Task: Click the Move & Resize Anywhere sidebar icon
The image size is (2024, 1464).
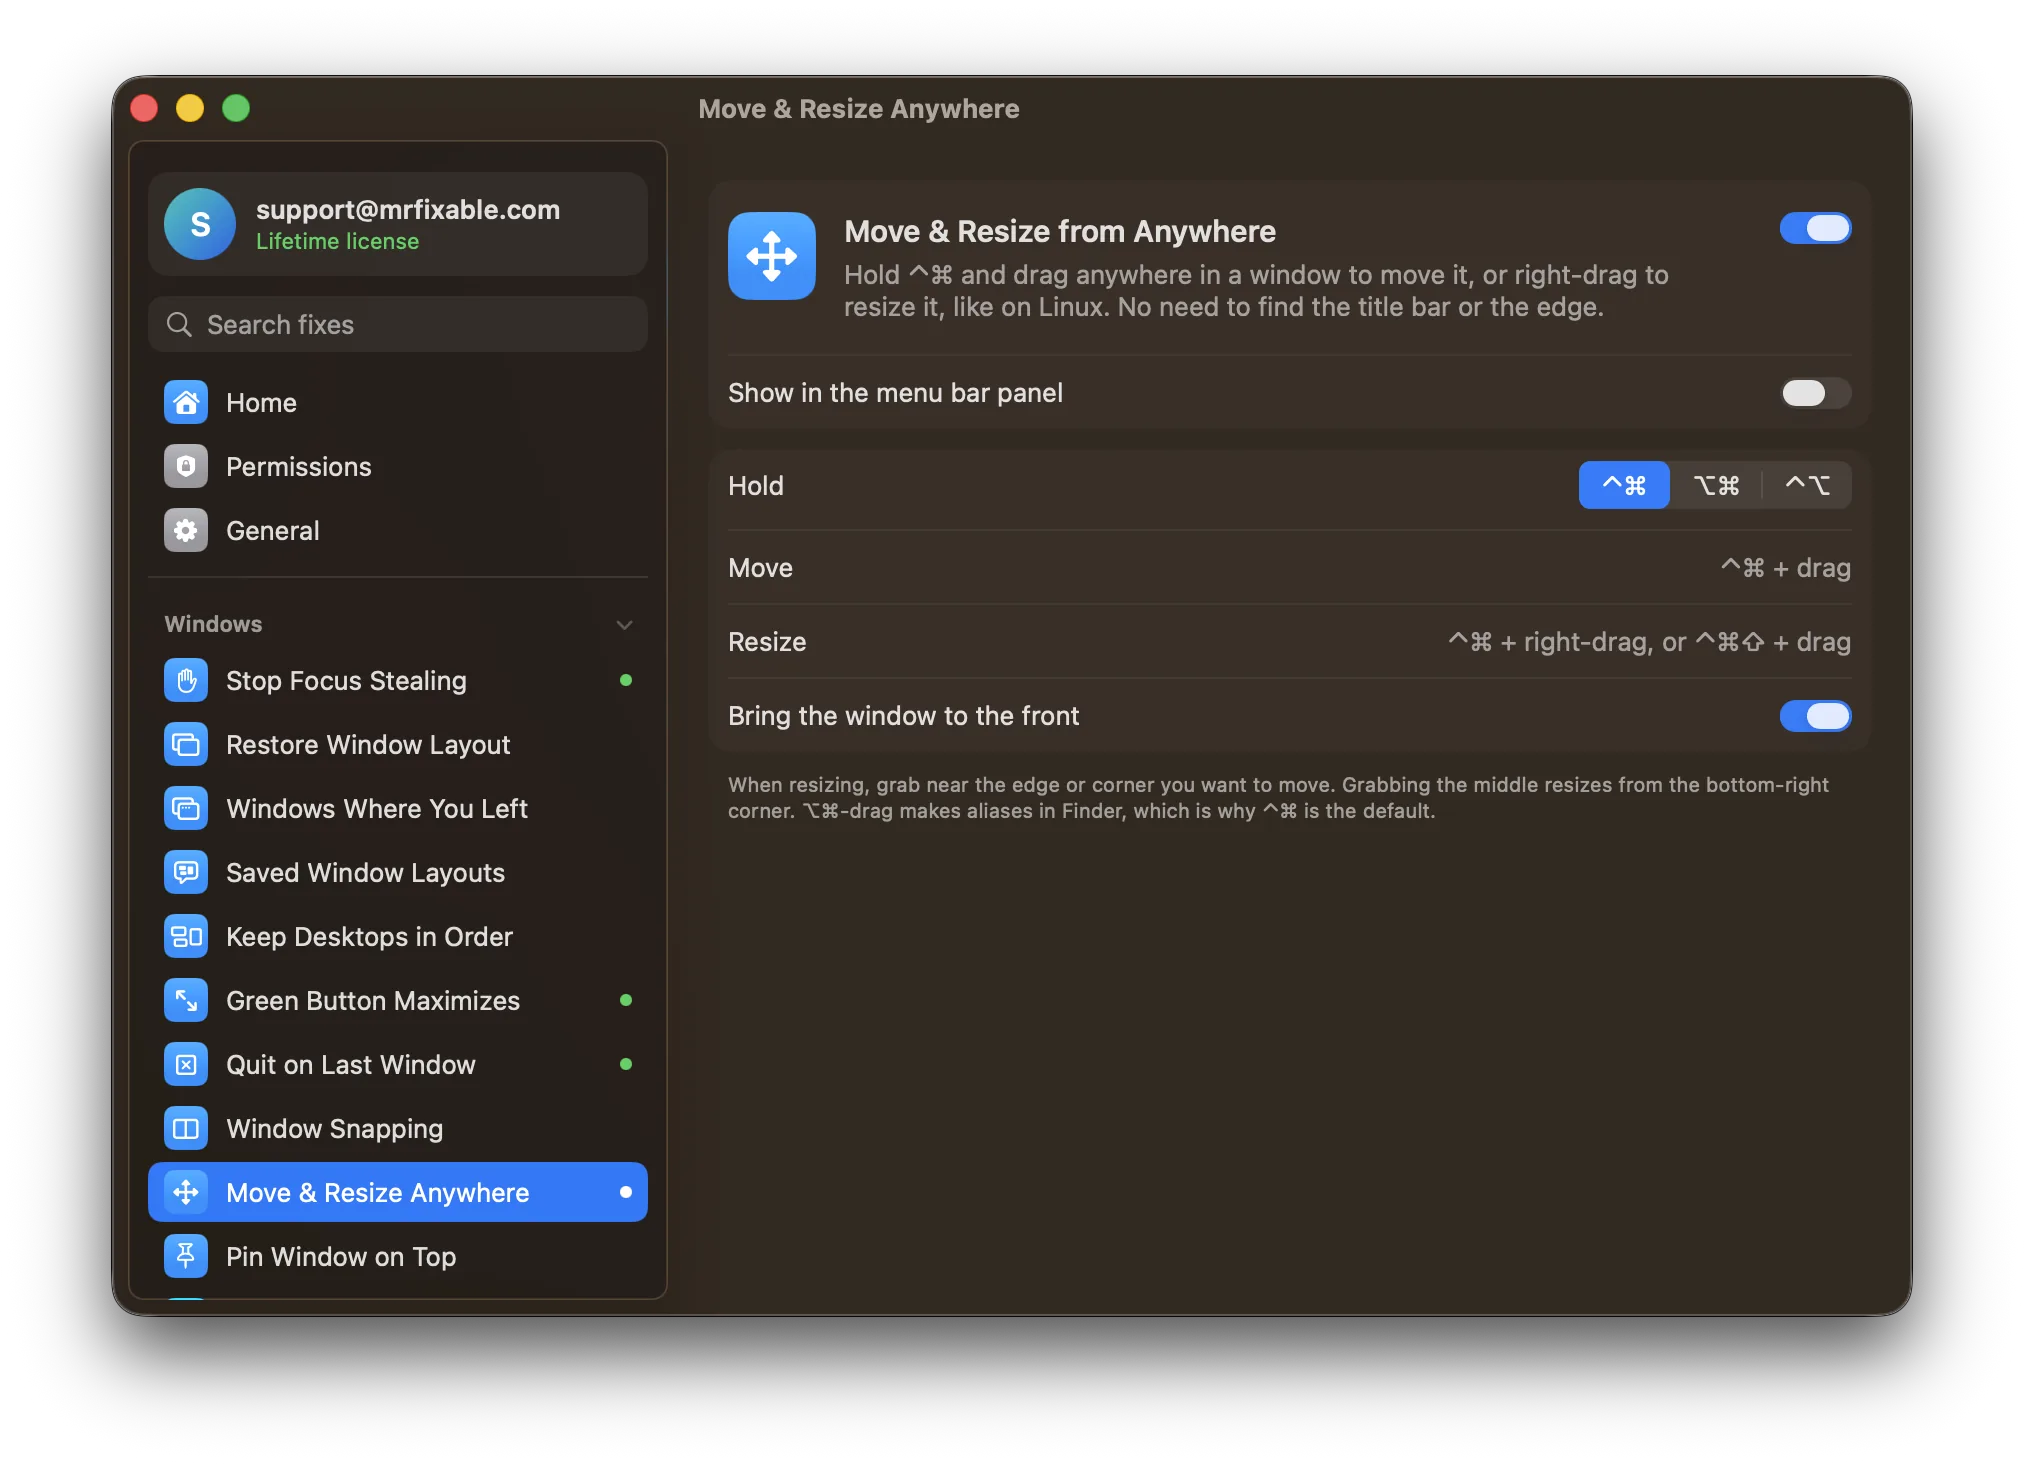Action: (186, 1193)
